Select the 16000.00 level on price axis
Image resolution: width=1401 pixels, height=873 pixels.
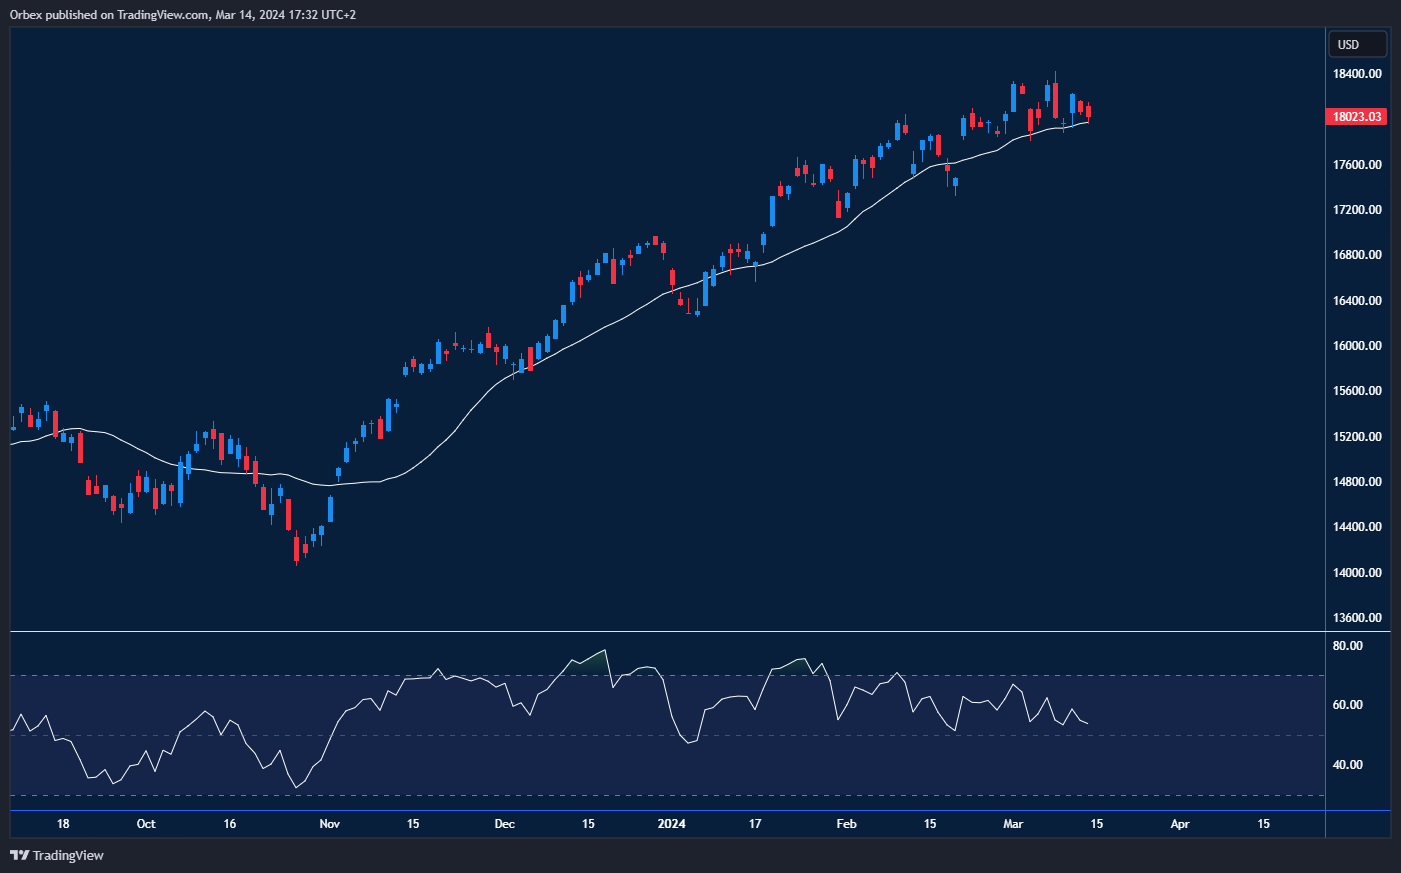[x=1356, y=346]
